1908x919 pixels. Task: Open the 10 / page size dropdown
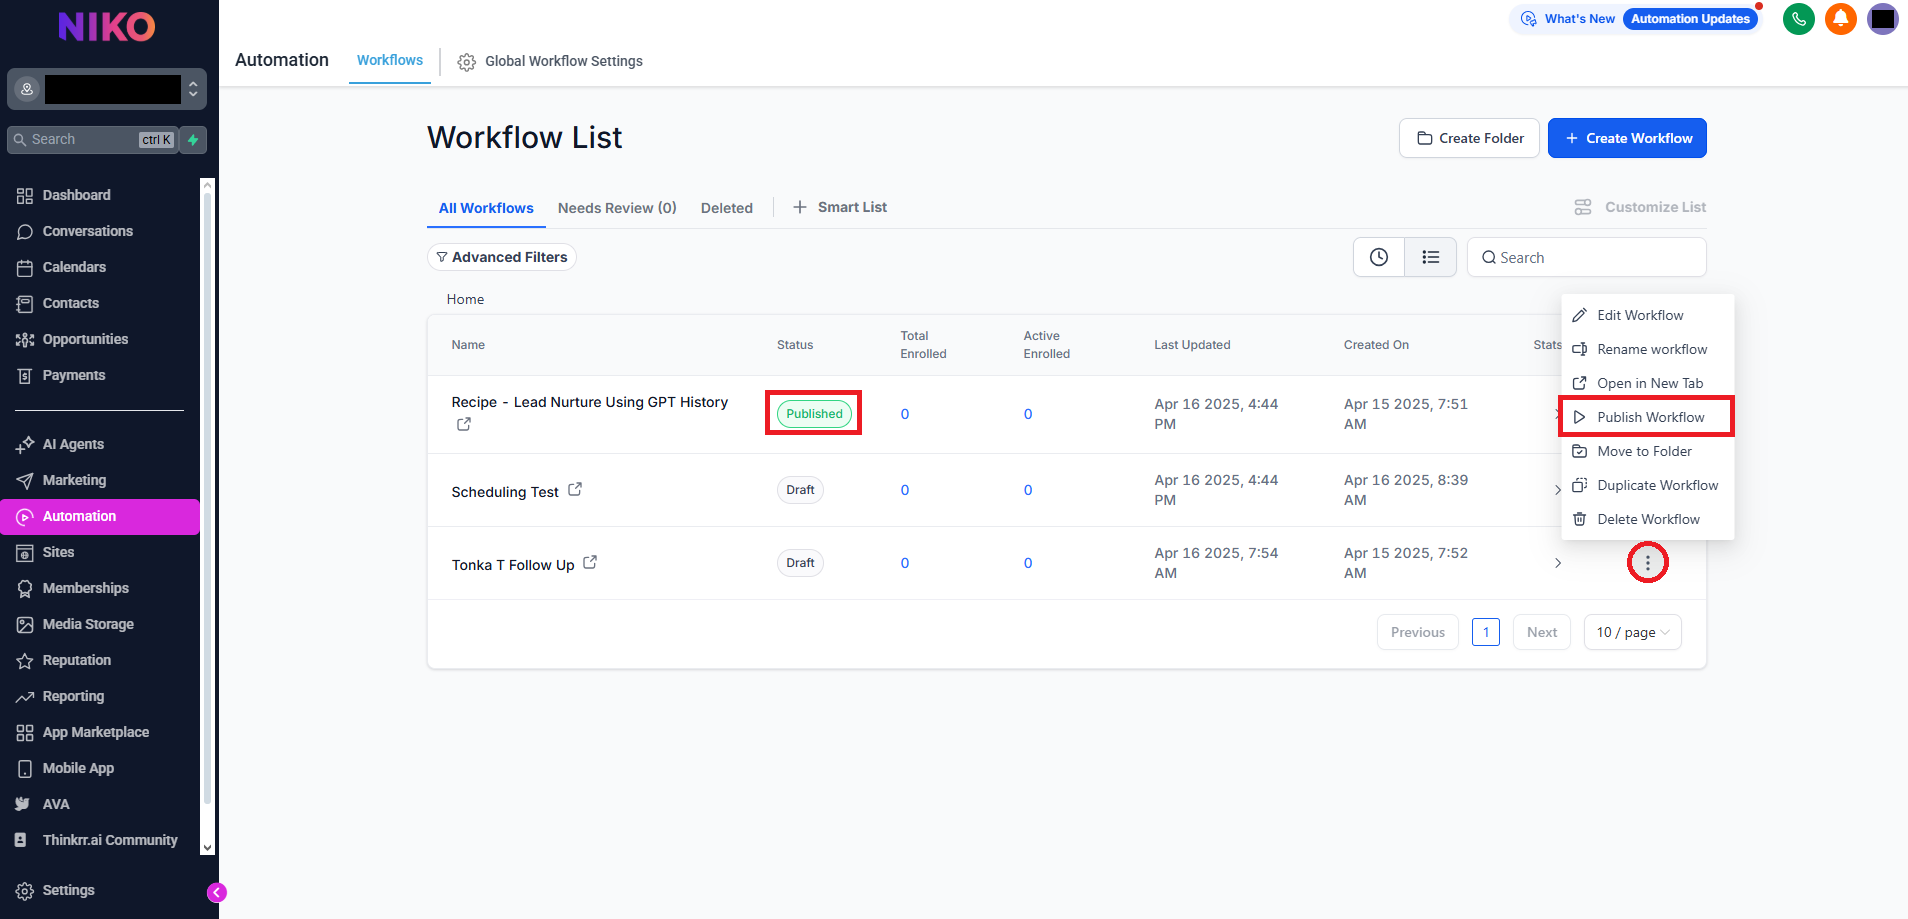tap(1633, 632)
